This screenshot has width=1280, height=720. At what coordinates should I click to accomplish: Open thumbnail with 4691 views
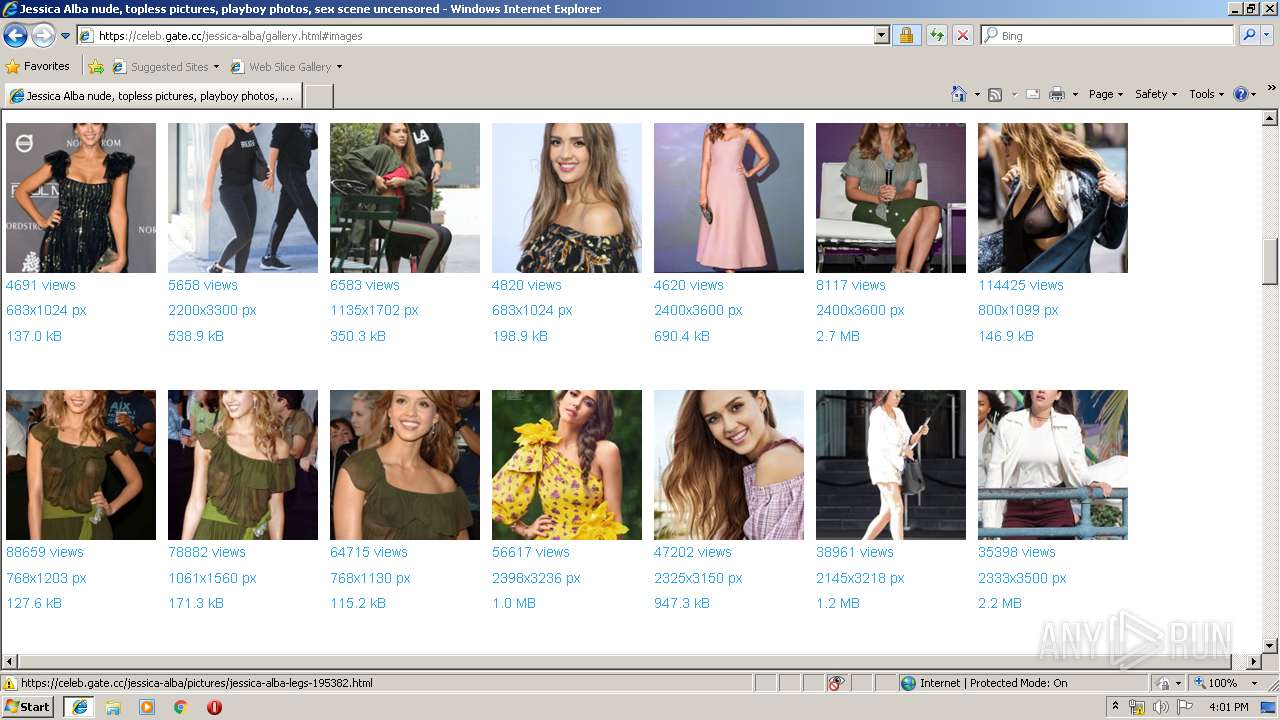tap(81, 198)
